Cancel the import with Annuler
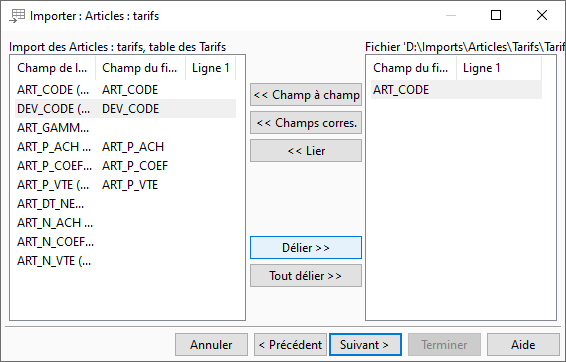 click(x=211, y=345)
